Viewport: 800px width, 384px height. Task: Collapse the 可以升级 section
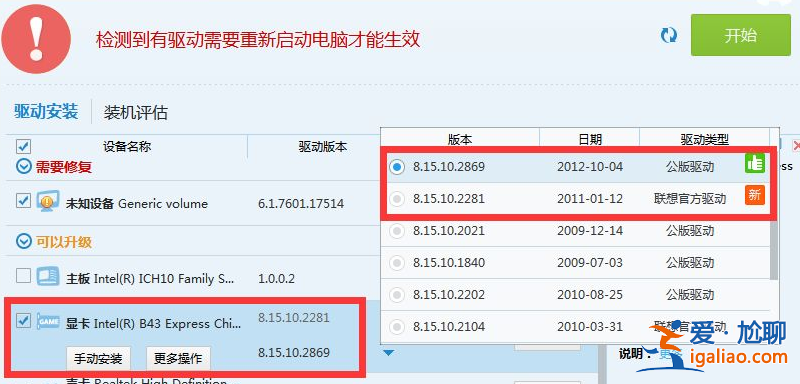click(x=23, y=241)
